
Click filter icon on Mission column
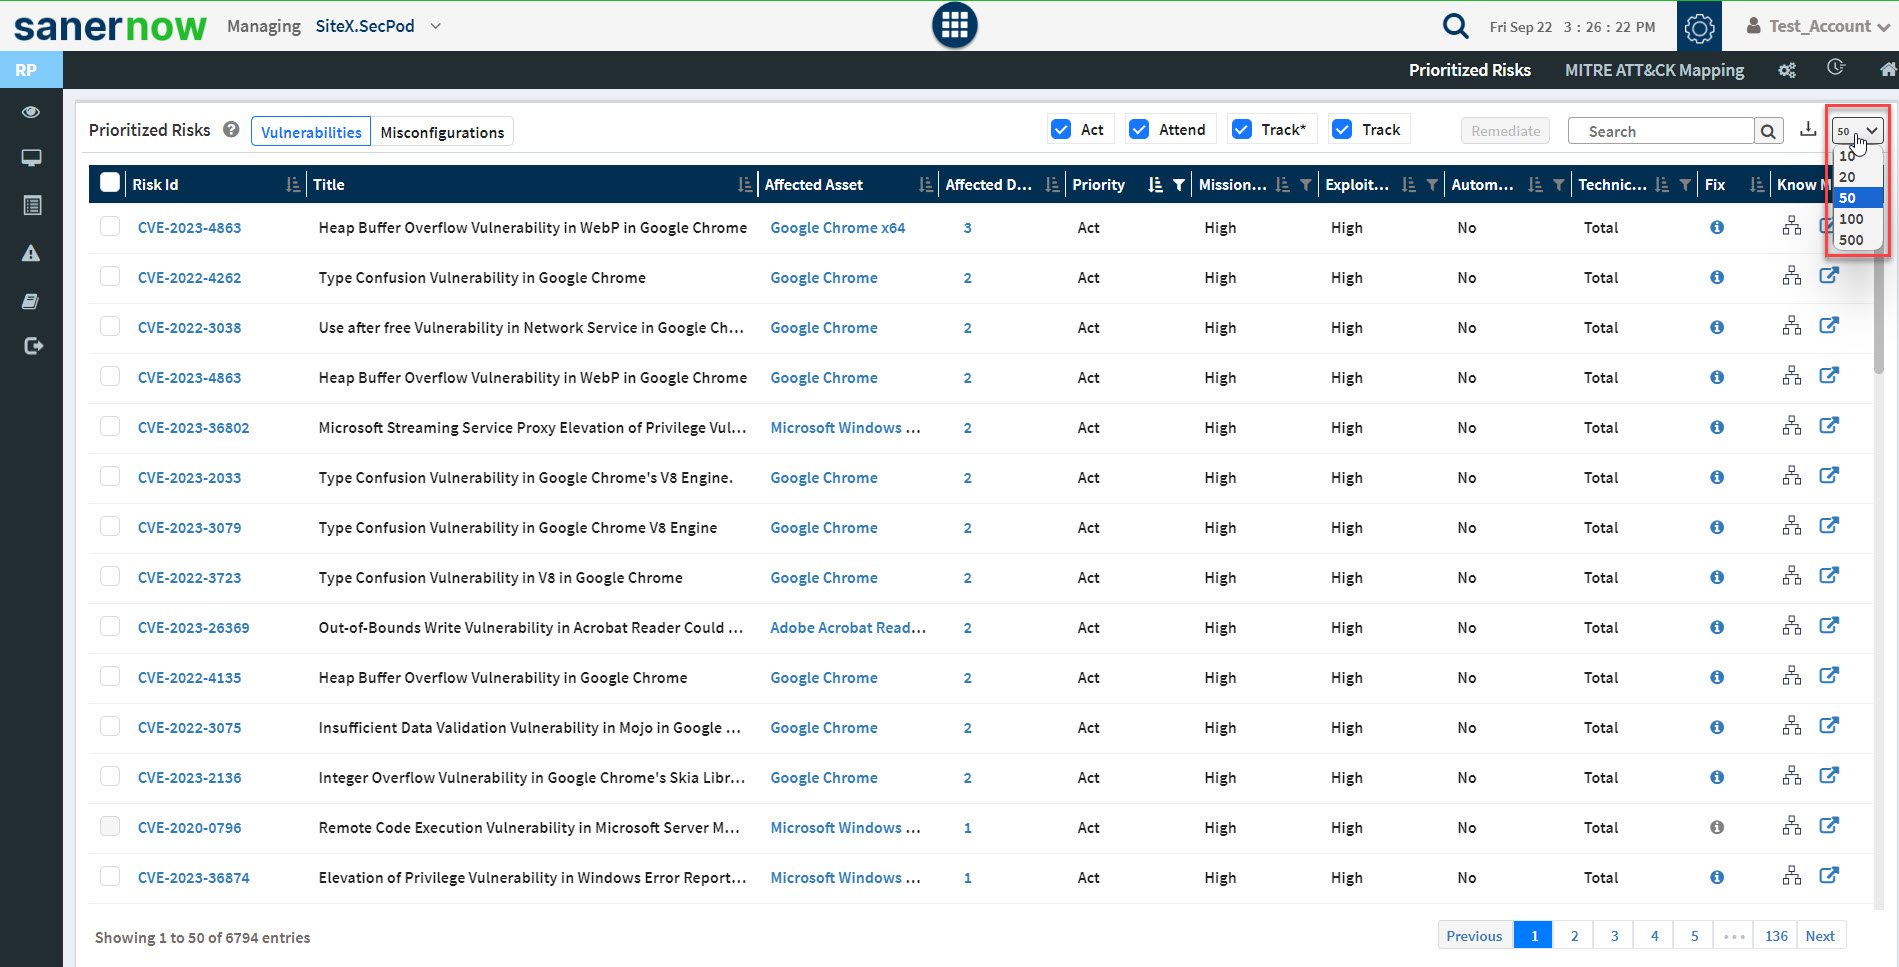coord(1306,185)
